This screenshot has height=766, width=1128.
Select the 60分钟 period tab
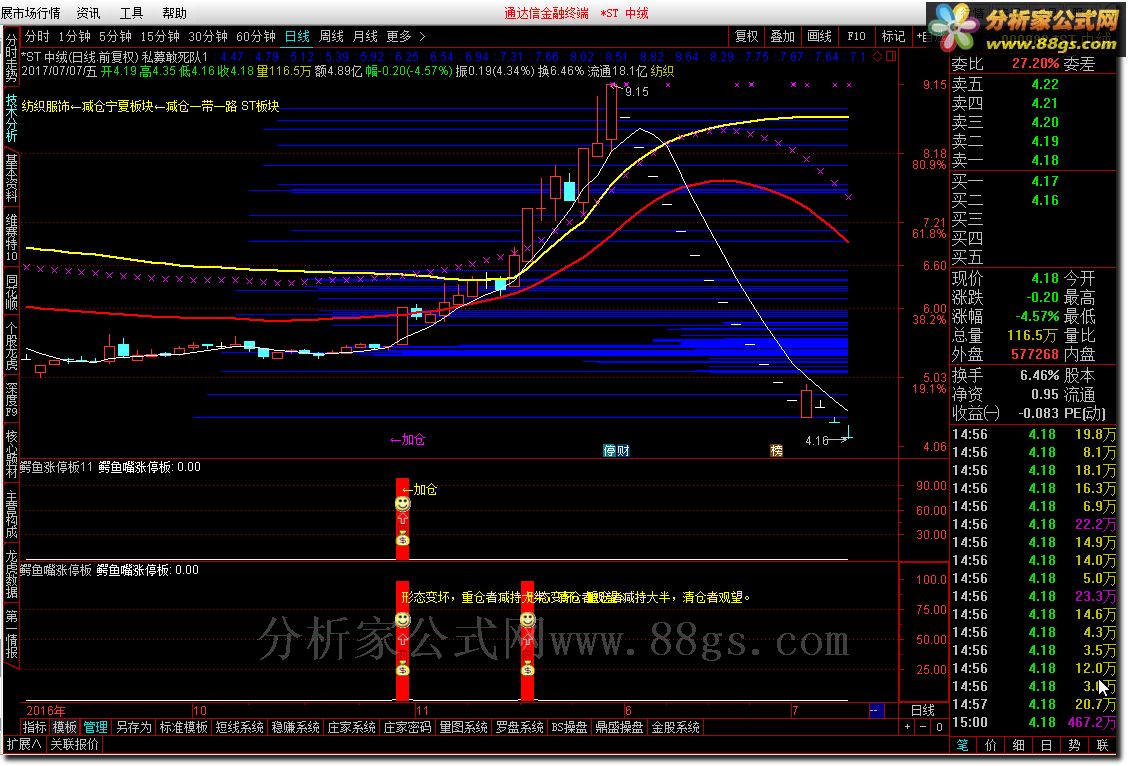255,36
